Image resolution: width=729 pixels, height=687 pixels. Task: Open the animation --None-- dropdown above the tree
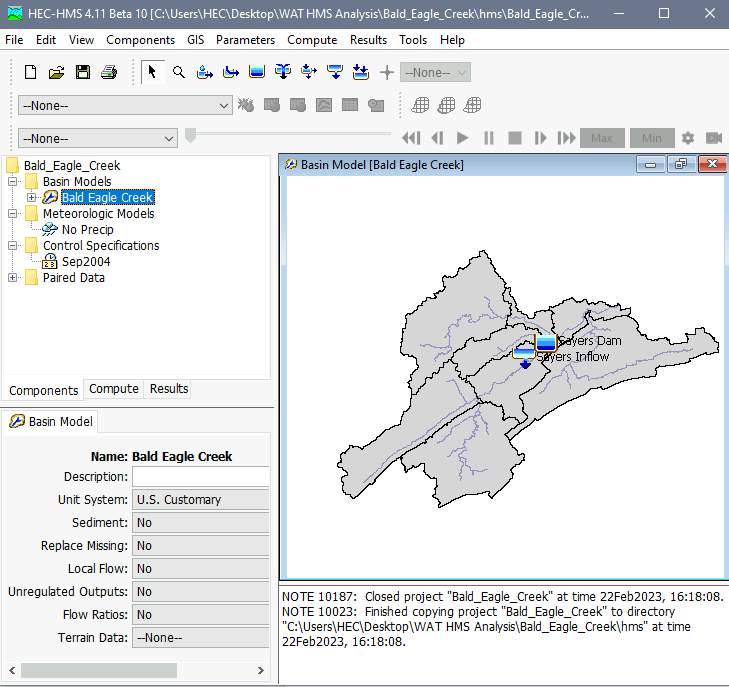pos(98,139)
